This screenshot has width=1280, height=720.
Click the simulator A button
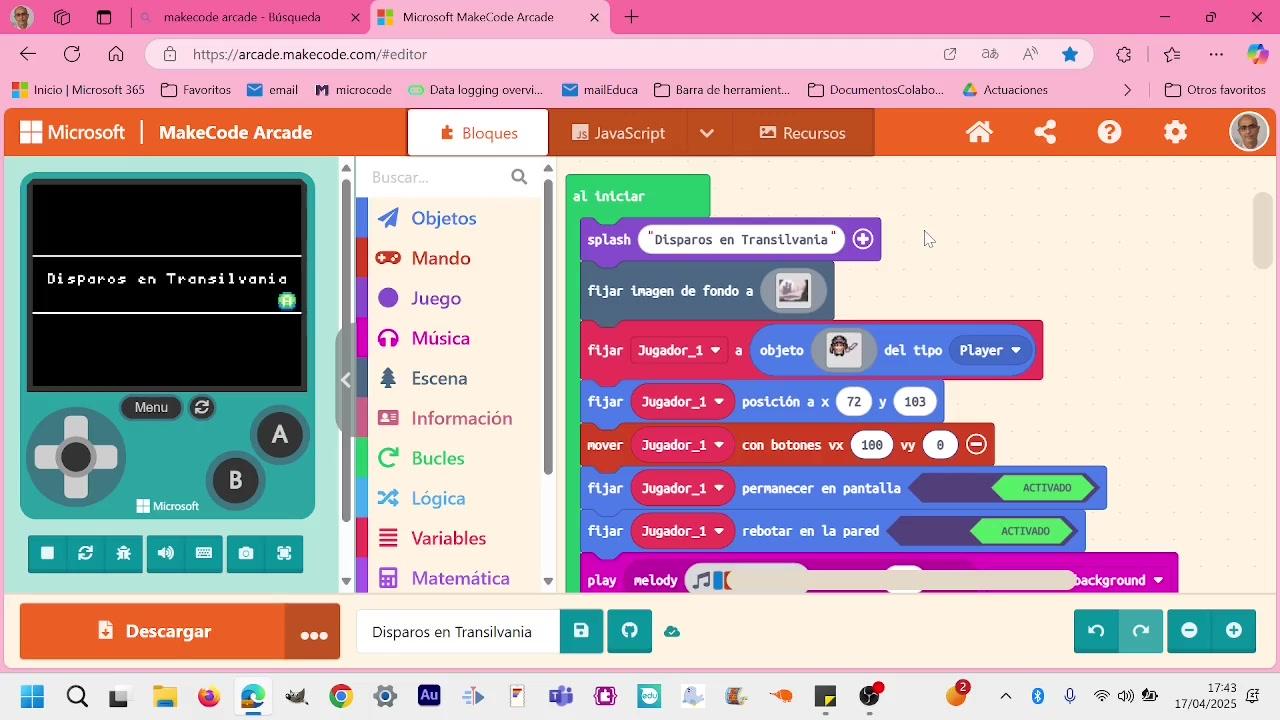pos(279,435)
